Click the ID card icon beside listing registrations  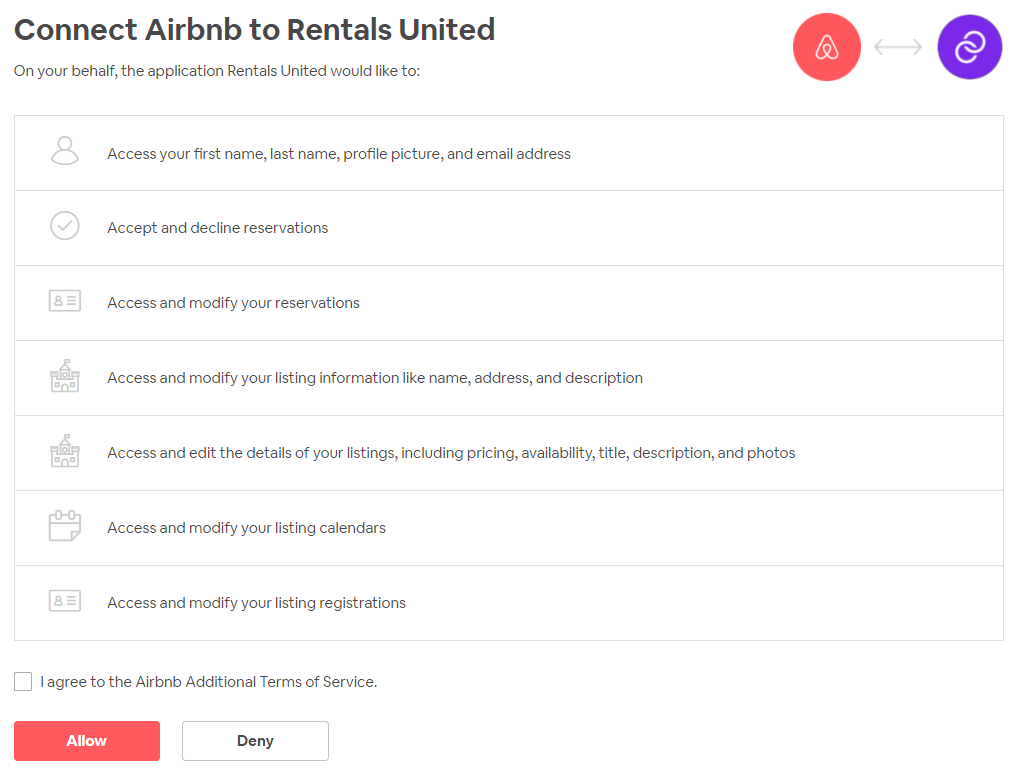click(64, 601)
